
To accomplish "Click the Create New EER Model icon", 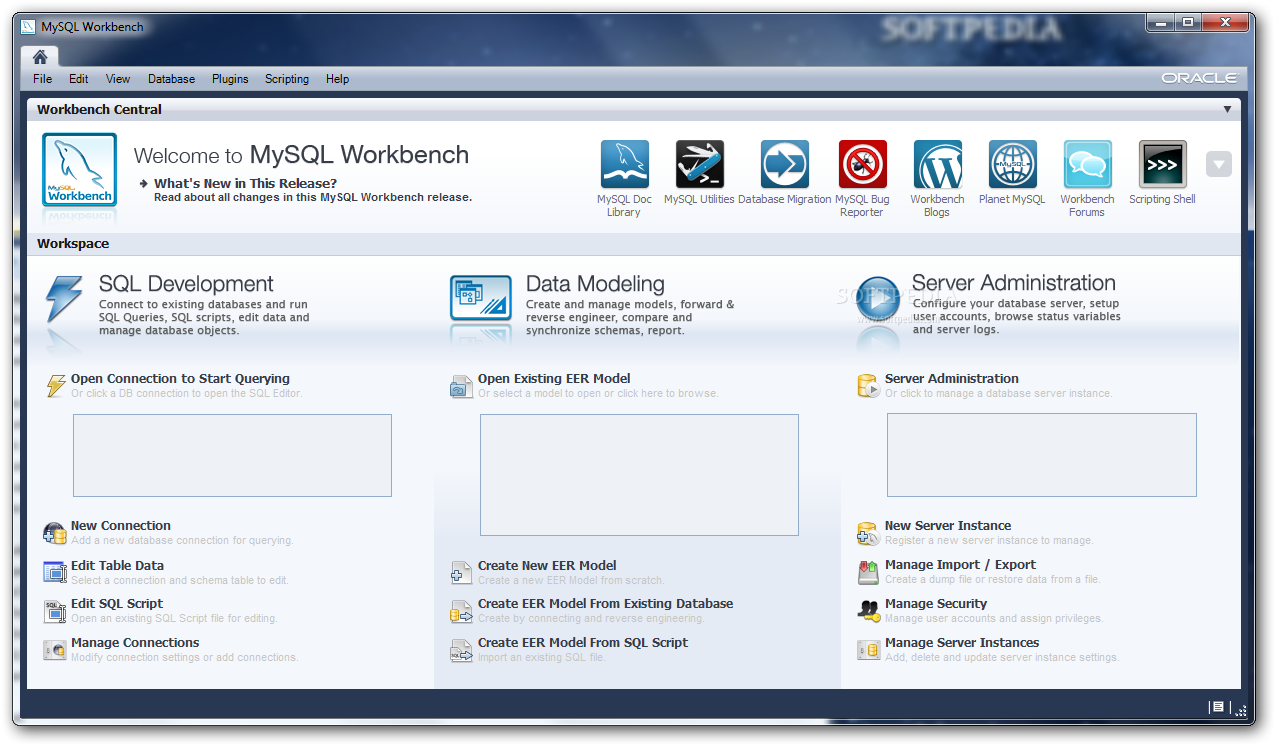I will tap(461, 572).
